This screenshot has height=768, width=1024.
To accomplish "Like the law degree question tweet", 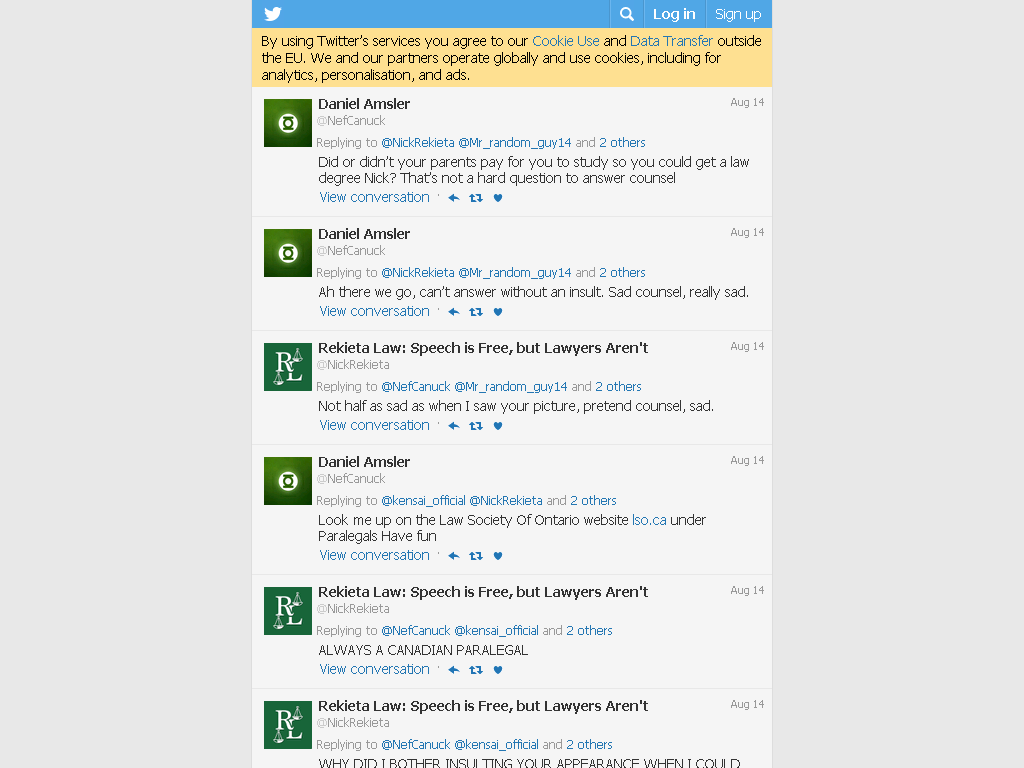I will point(498,198).
